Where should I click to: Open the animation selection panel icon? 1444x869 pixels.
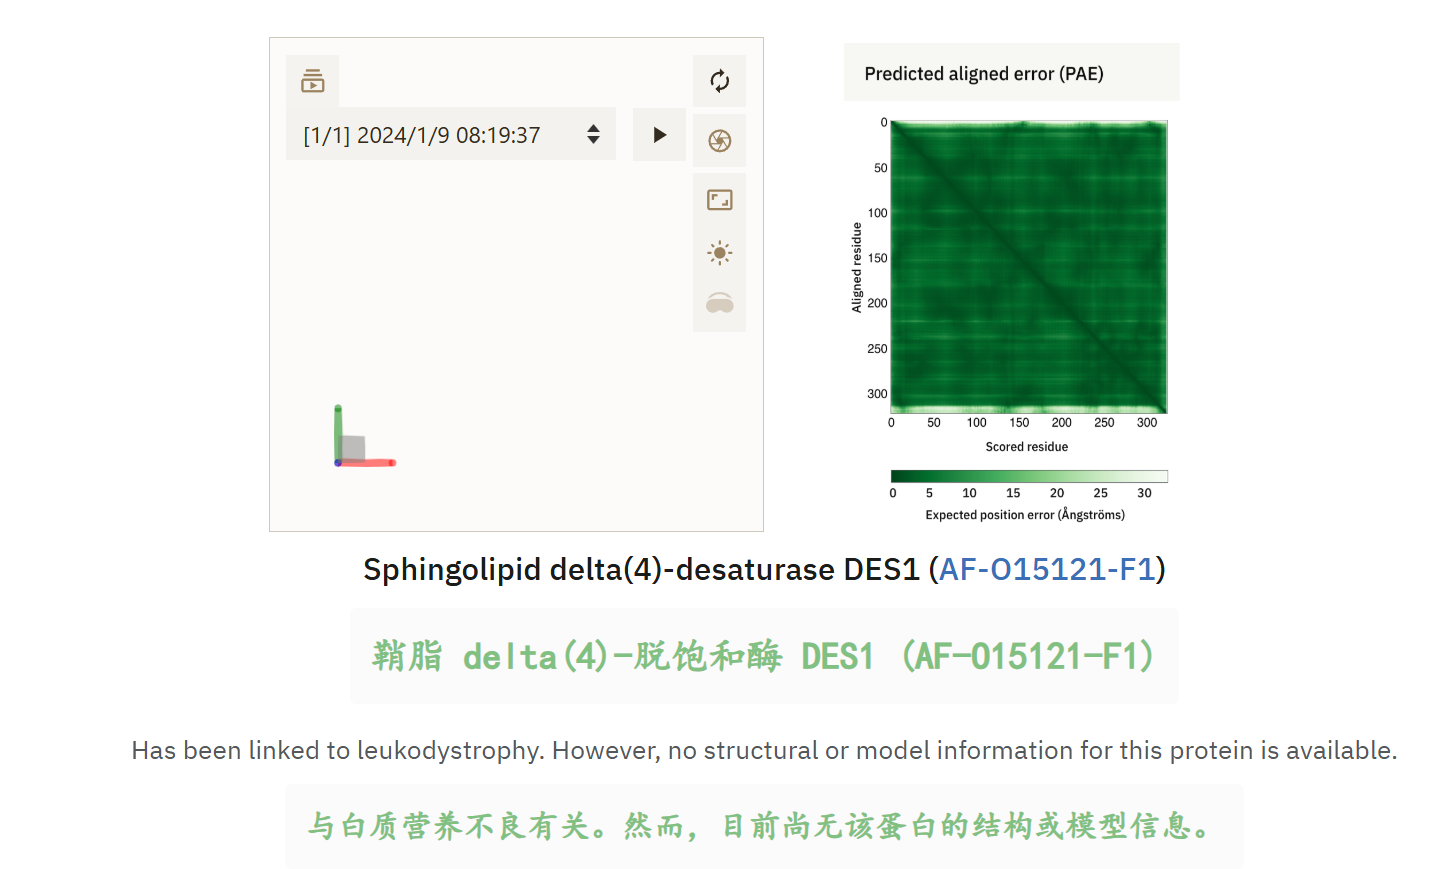[313, 81]
